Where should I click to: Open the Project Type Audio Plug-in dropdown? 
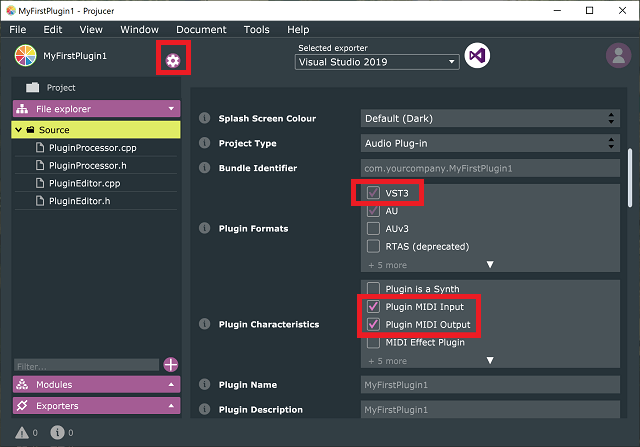[x=490, y=143]
